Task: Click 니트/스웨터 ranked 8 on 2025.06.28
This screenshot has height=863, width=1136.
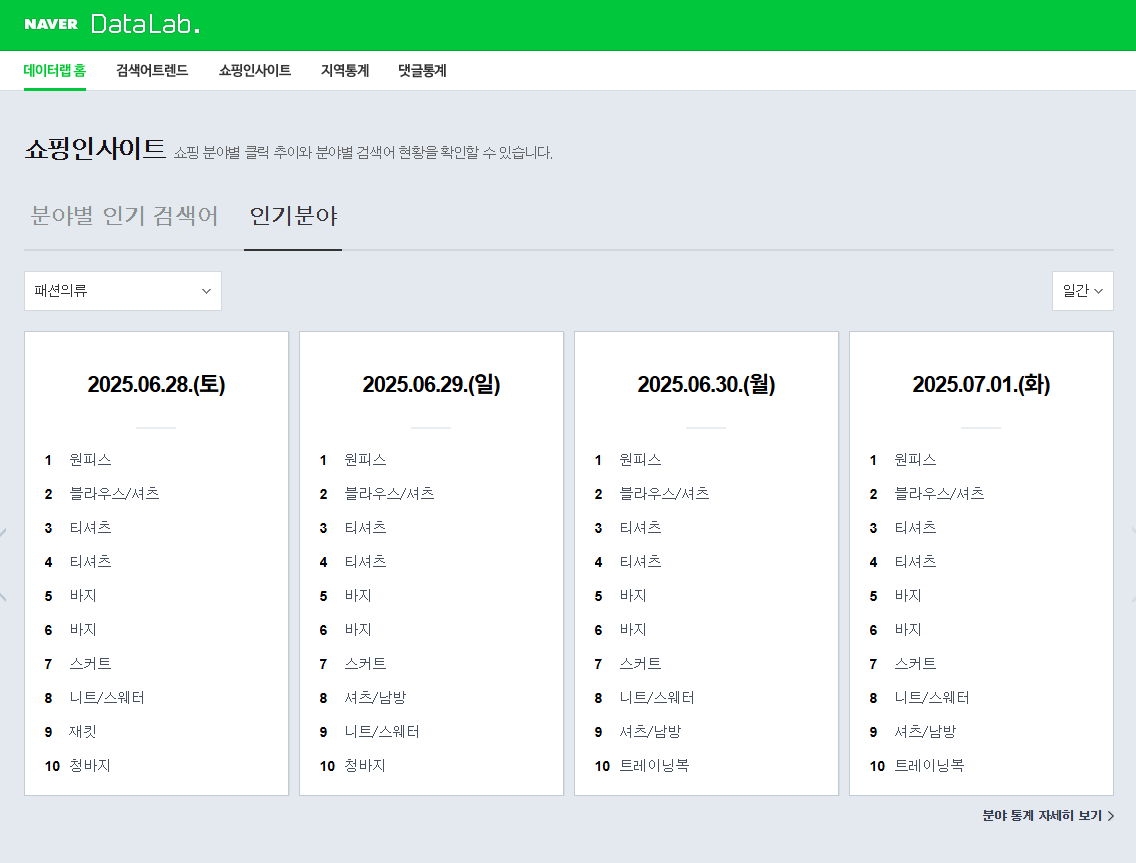Action: coord(106,698)
